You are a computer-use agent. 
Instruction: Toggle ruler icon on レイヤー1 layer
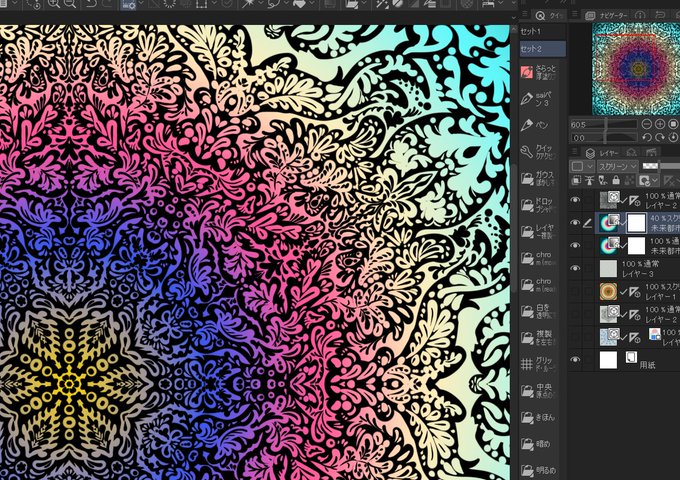tap(634, 292)
